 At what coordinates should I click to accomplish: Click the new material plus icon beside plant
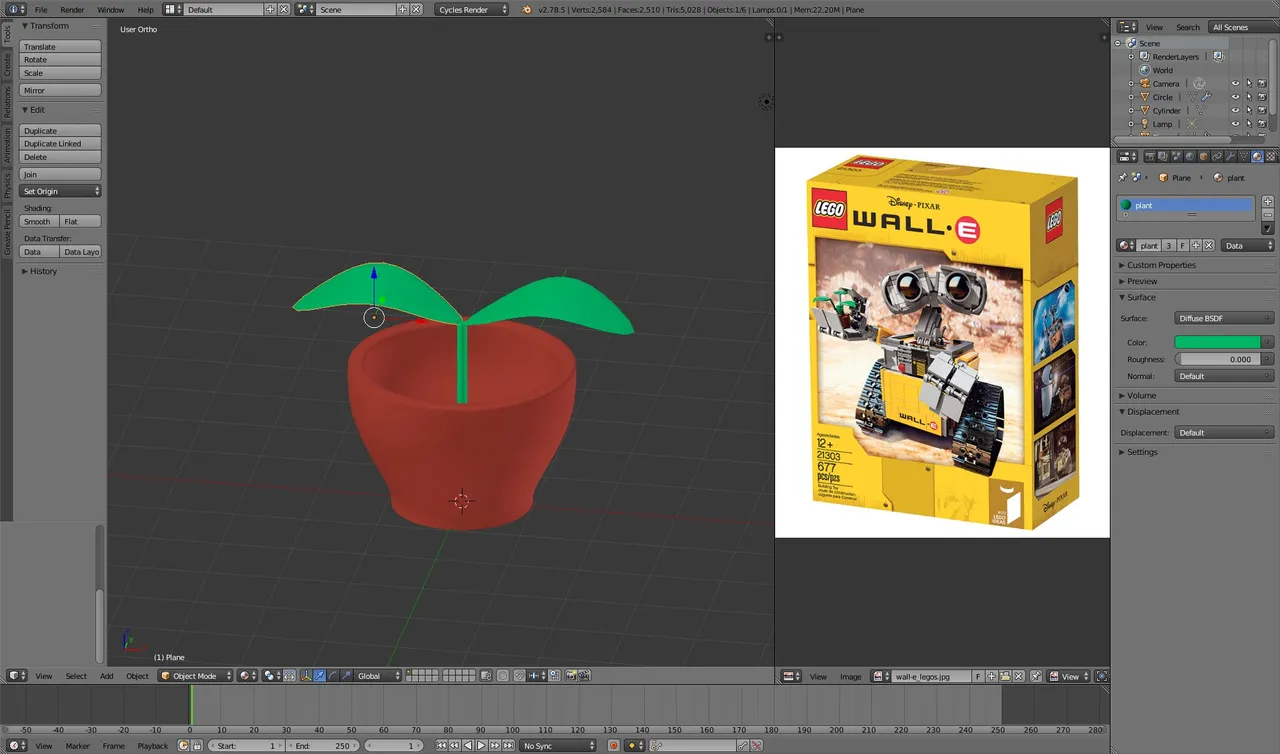[x=1196, y=245]
